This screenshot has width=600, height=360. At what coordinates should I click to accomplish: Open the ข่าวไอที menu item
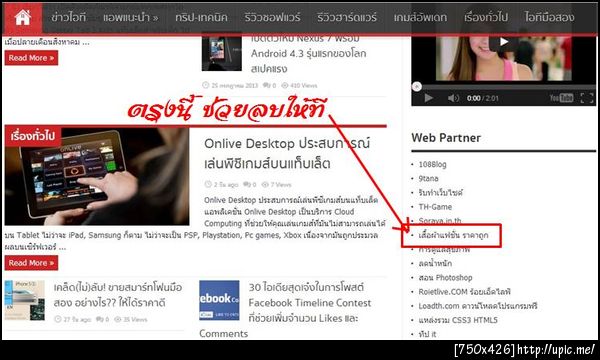(x=68, y=18)
